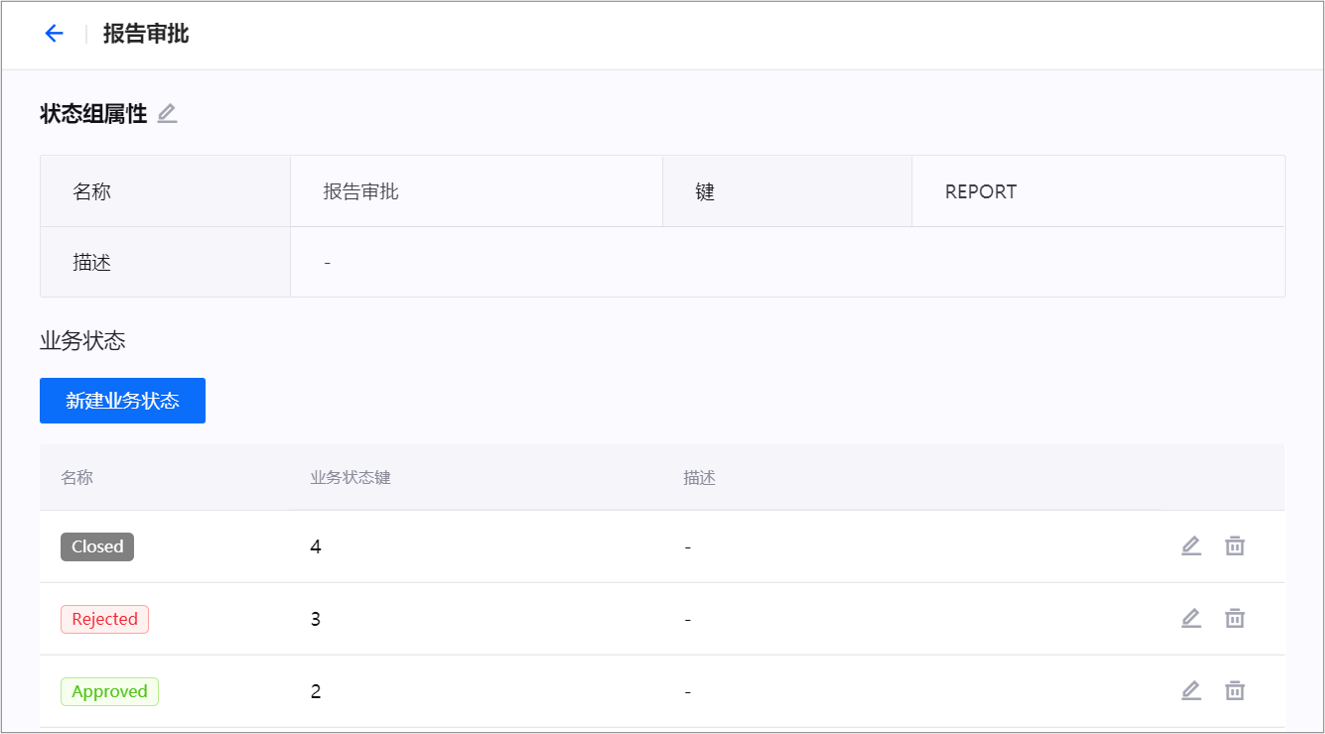
Task: Click state key 4 in the Closed row
Action: (x=316, y=547)
